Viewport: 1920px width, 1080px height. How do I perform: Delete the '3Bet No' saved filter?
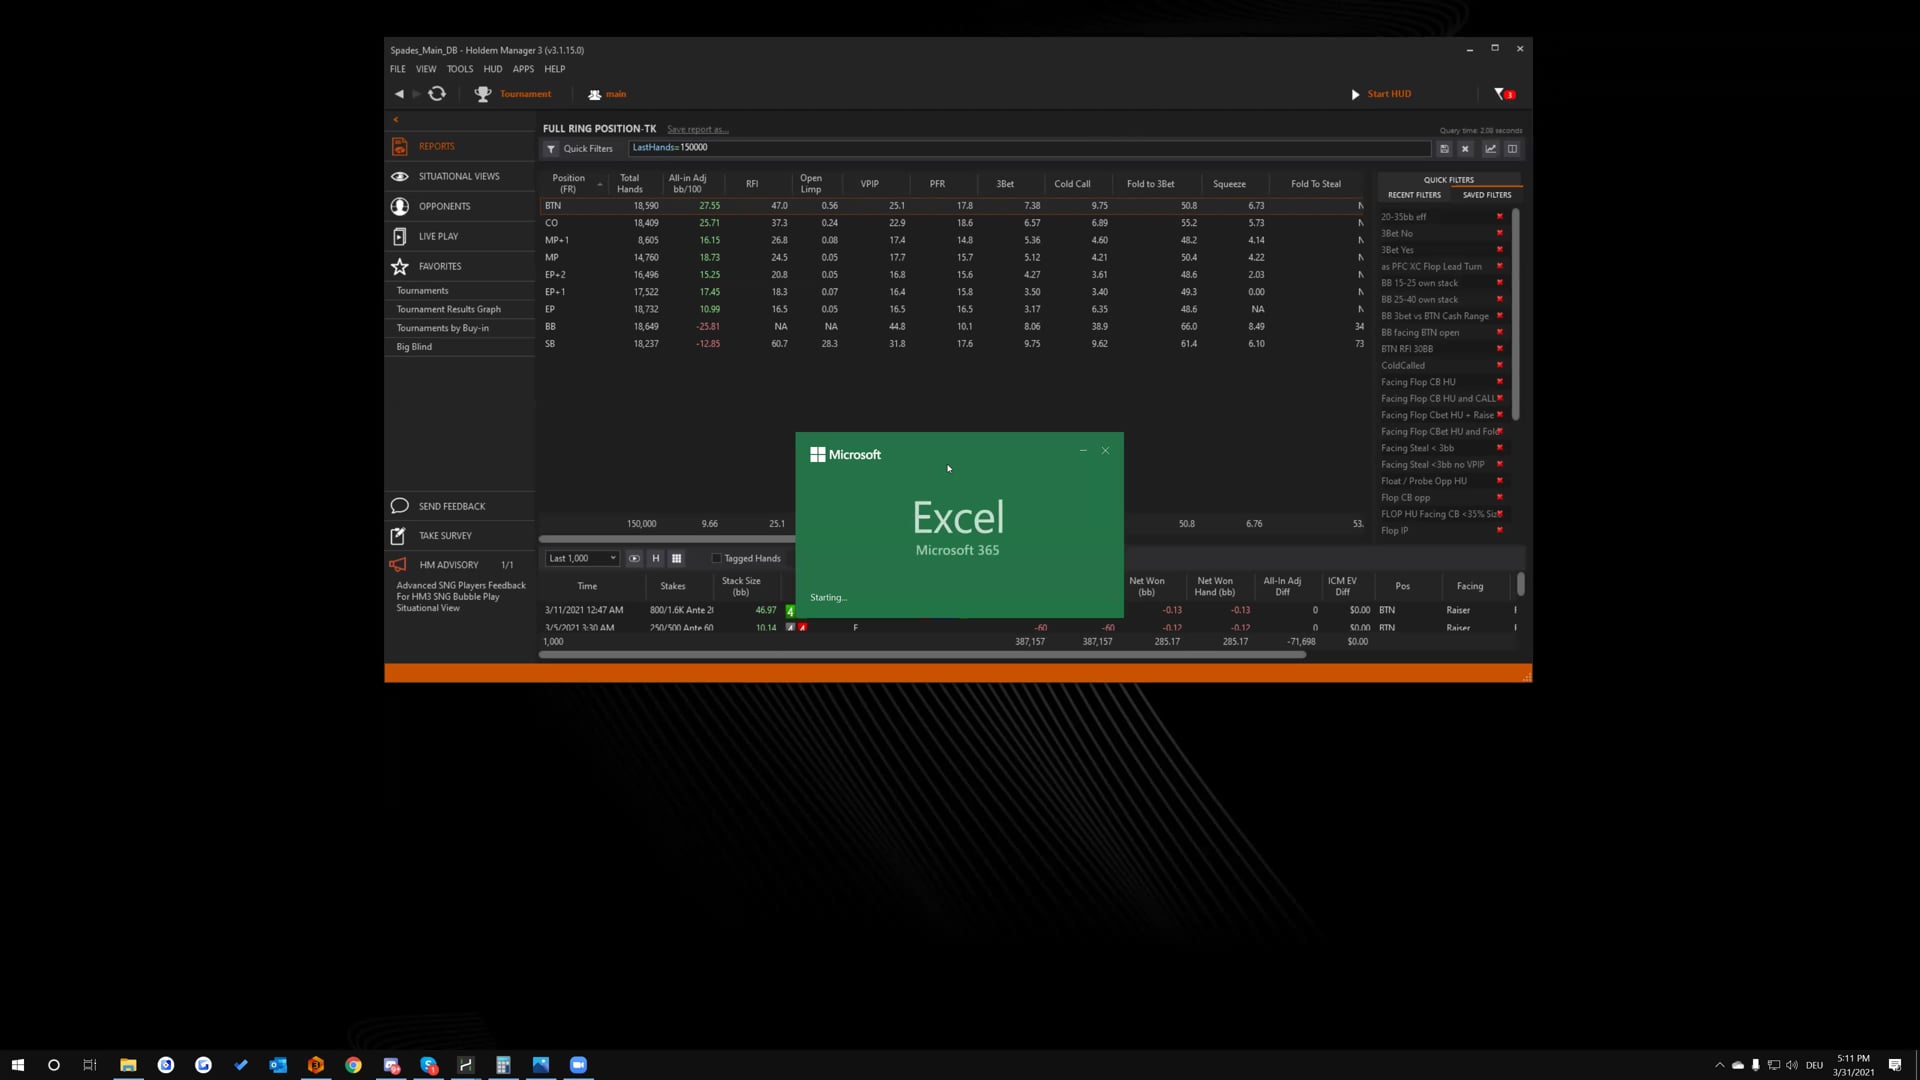1499,233
